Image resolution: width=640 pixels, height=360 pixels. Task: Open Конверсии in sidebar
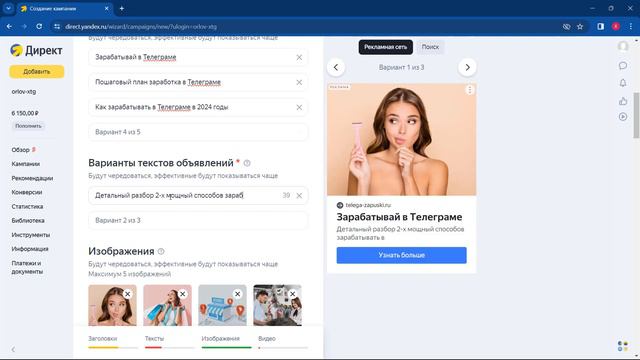(x=27, y=192)
